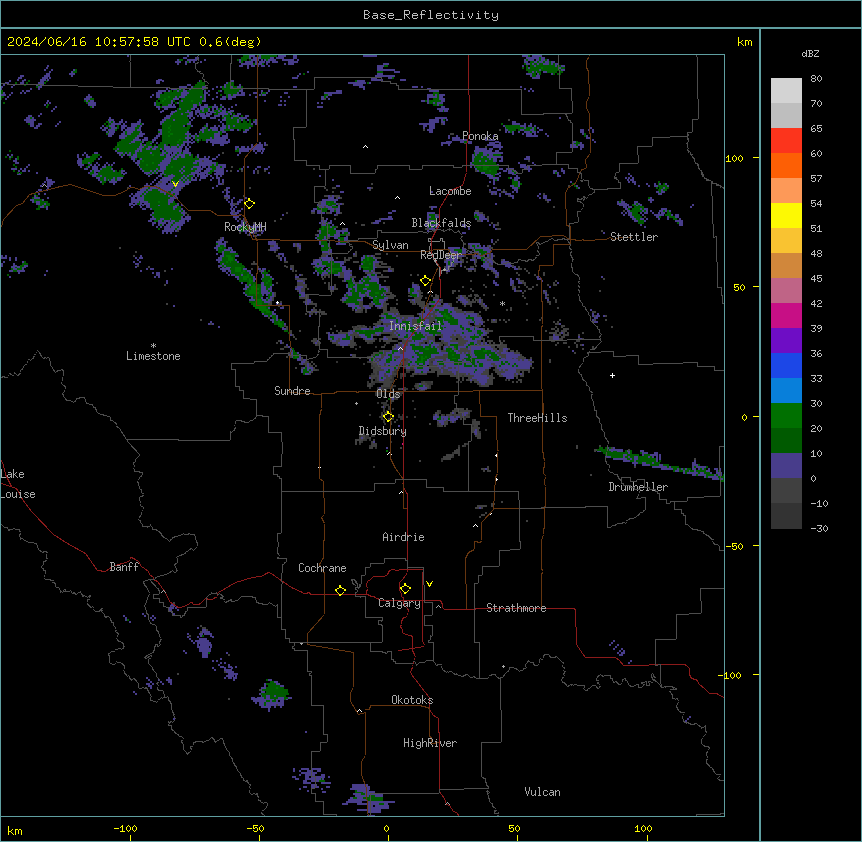Click the Calgary city label

[400, 603]
